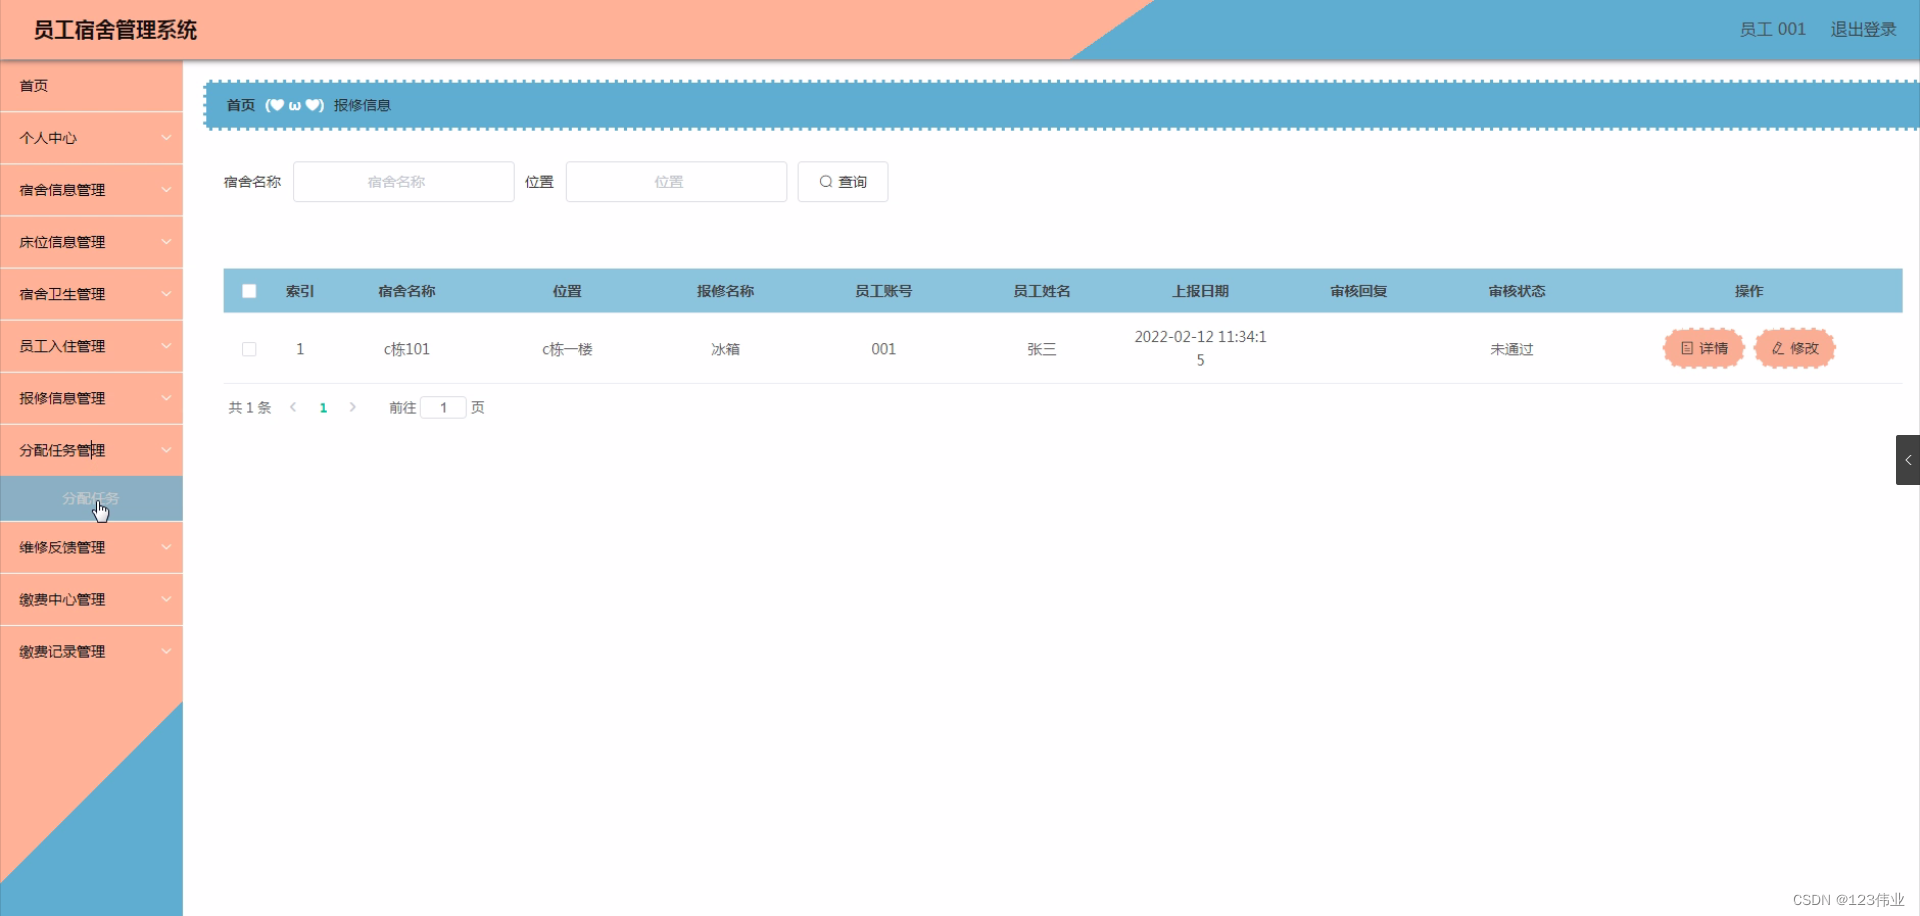Toggle the select-all checkbox in the table header

coord(249,290)
